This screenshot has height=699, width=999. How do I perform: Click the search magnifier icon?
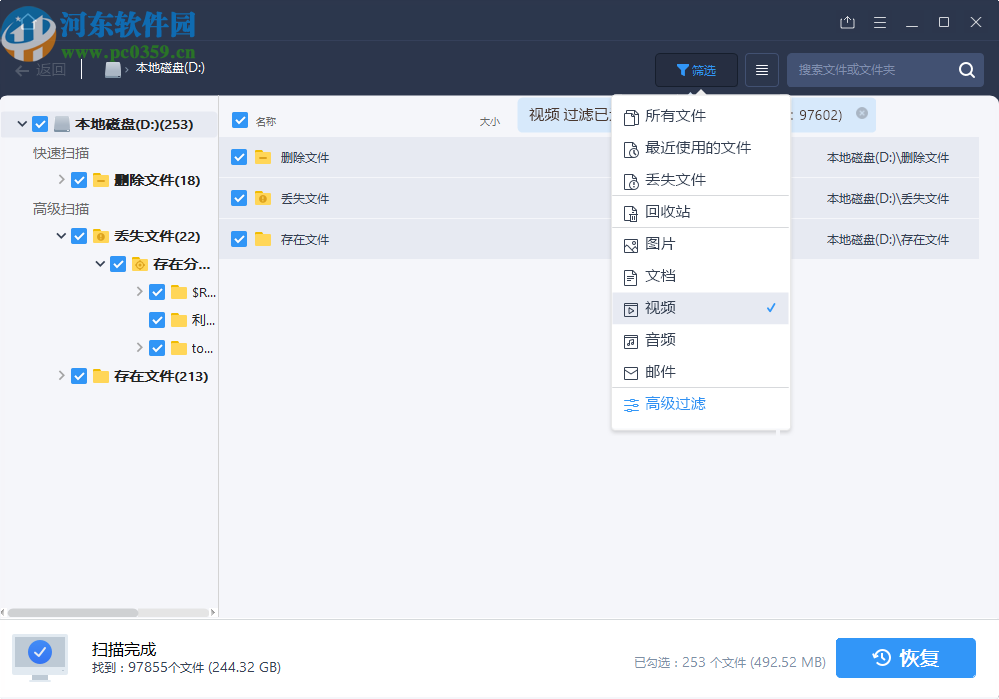tap(965, 69)
